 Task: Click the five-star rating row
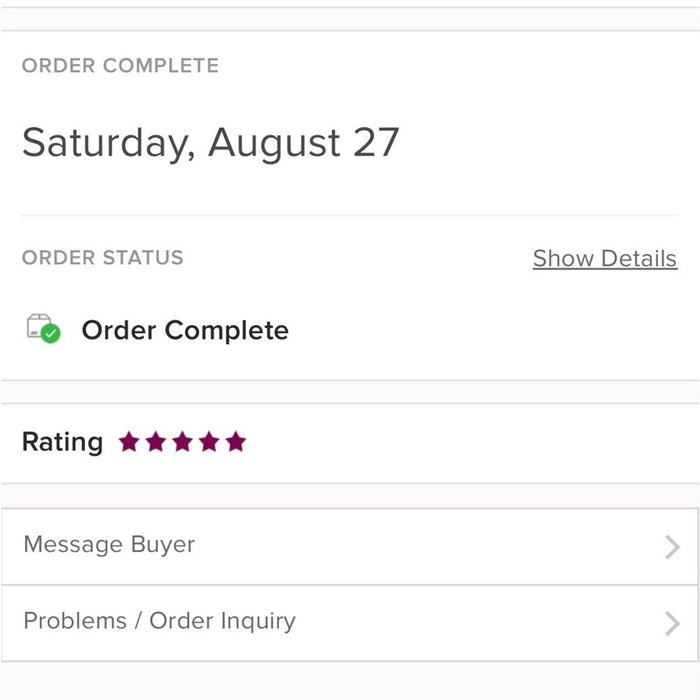coord(350,443)
